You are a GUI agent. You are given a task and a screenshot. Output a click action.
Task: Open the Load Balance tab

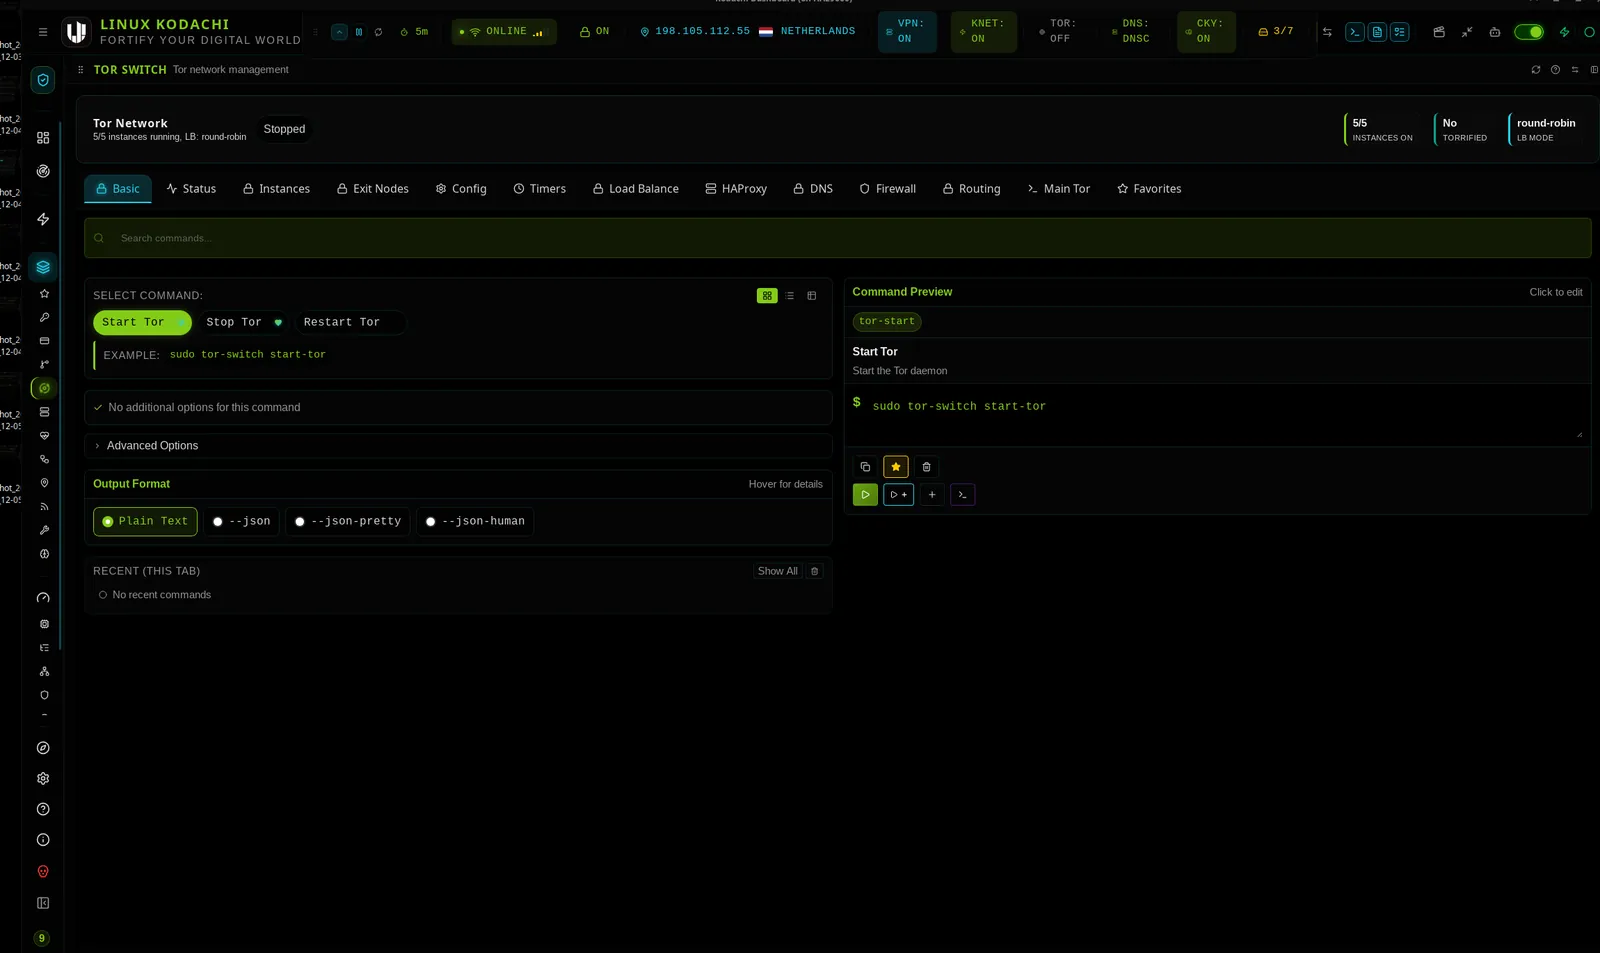click(x=635, y=189)
